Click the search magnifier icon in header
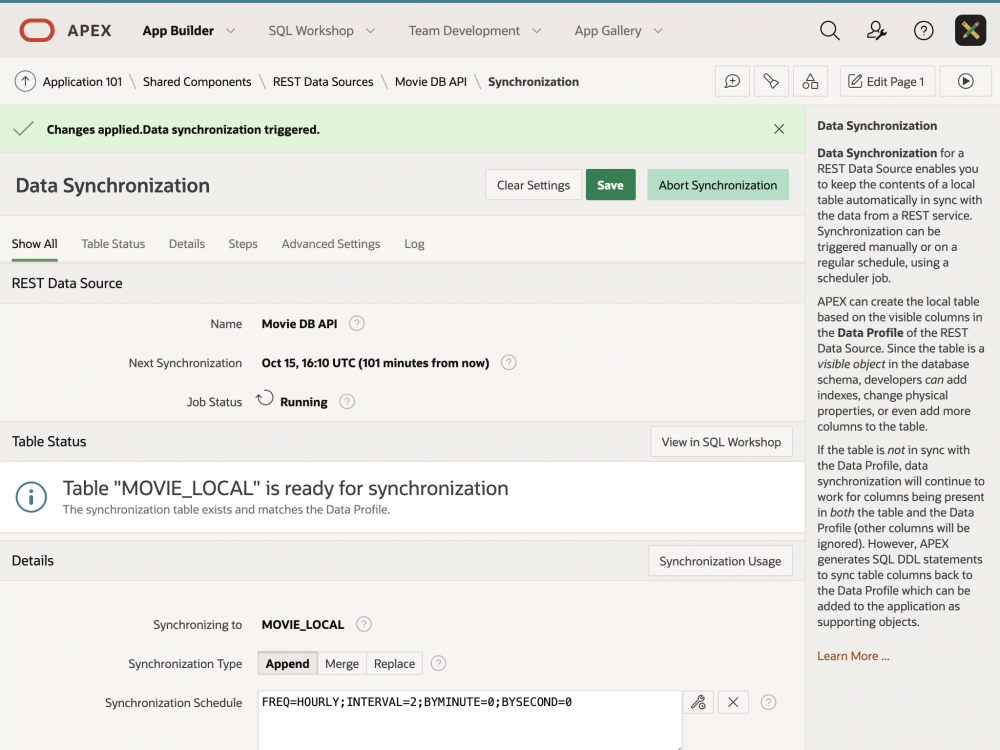 click(829, 31)
